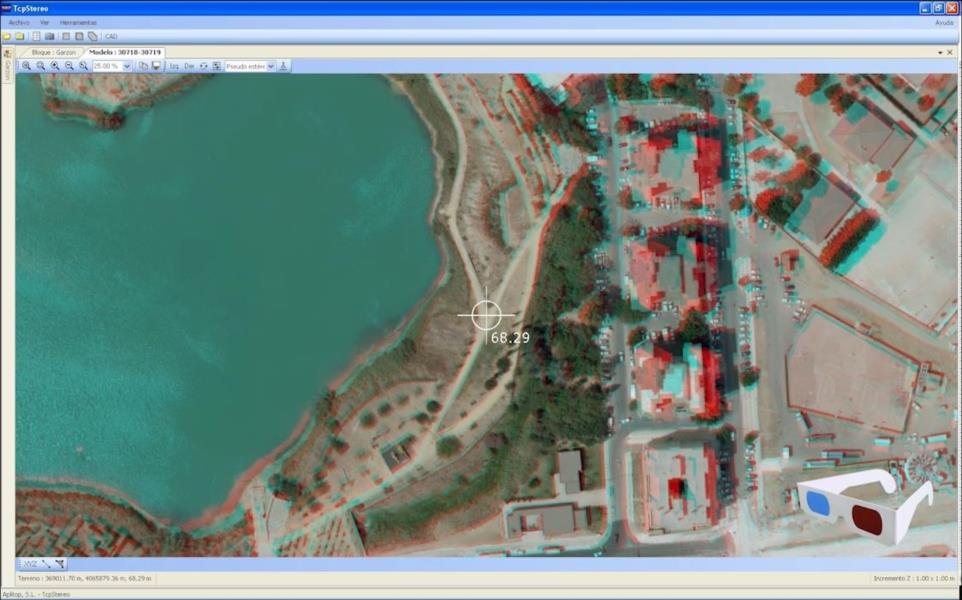Click the copy image icon beside zoom box
This screenshot has height=600, width=962.
pos(143,66)
